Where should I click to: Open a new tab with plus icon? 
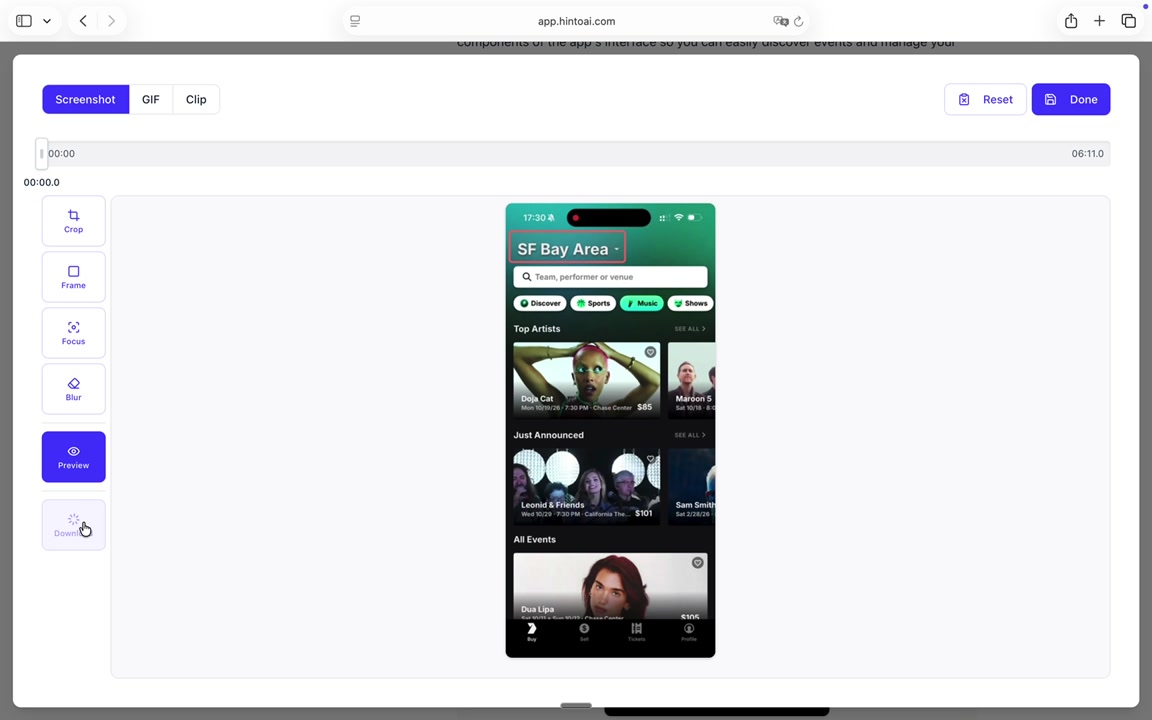1099,21
